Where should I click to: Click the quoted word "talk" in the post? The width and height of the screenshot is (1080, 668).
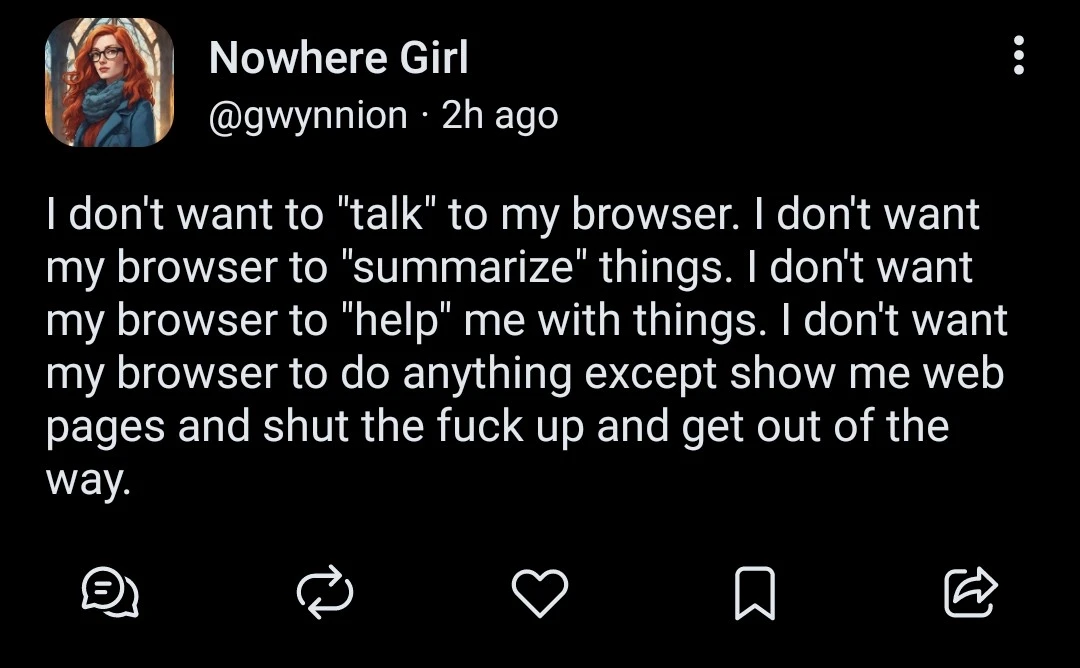pyautogui.click(x=385, y=216)
